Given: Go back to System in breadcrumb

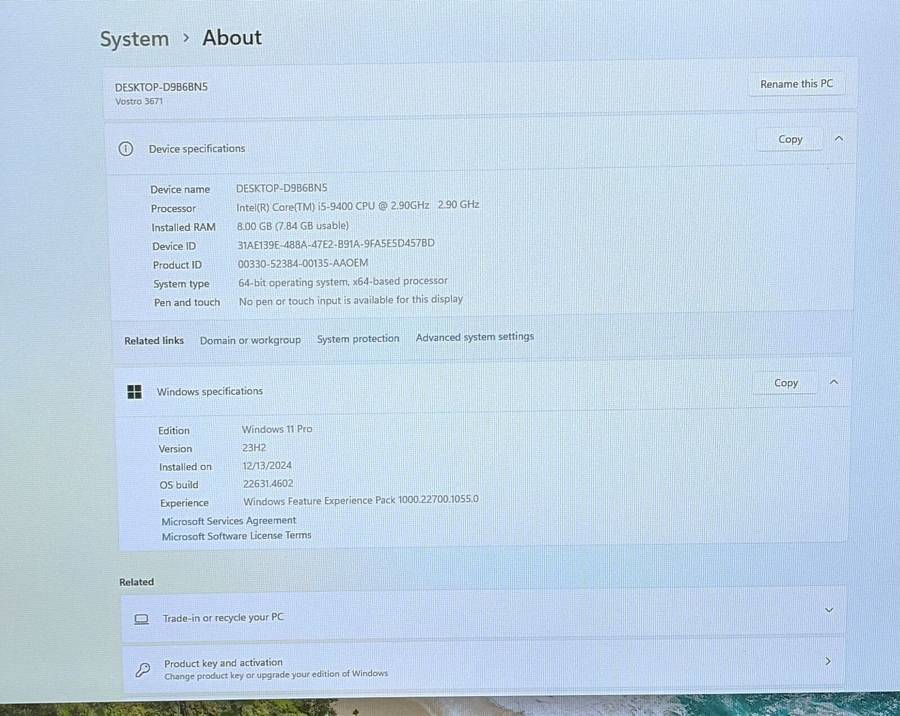Looking at the screenshot, I should 134,39.
